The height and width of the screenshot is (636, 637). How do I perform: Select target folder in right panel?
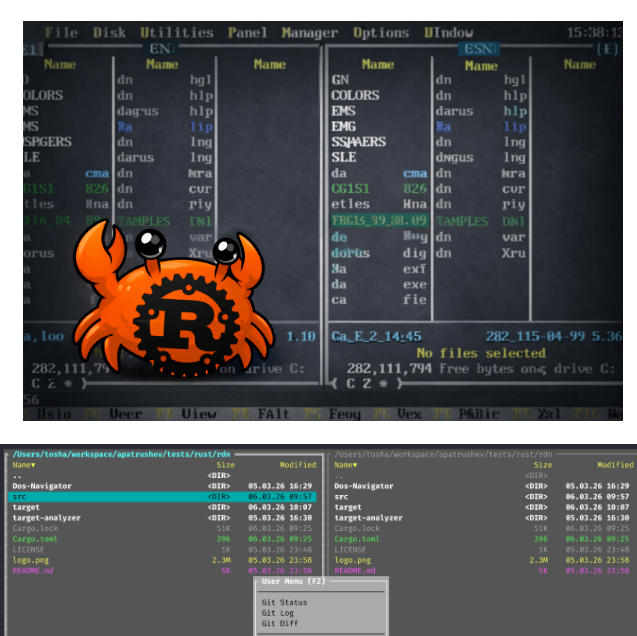(x=482, y=507)
